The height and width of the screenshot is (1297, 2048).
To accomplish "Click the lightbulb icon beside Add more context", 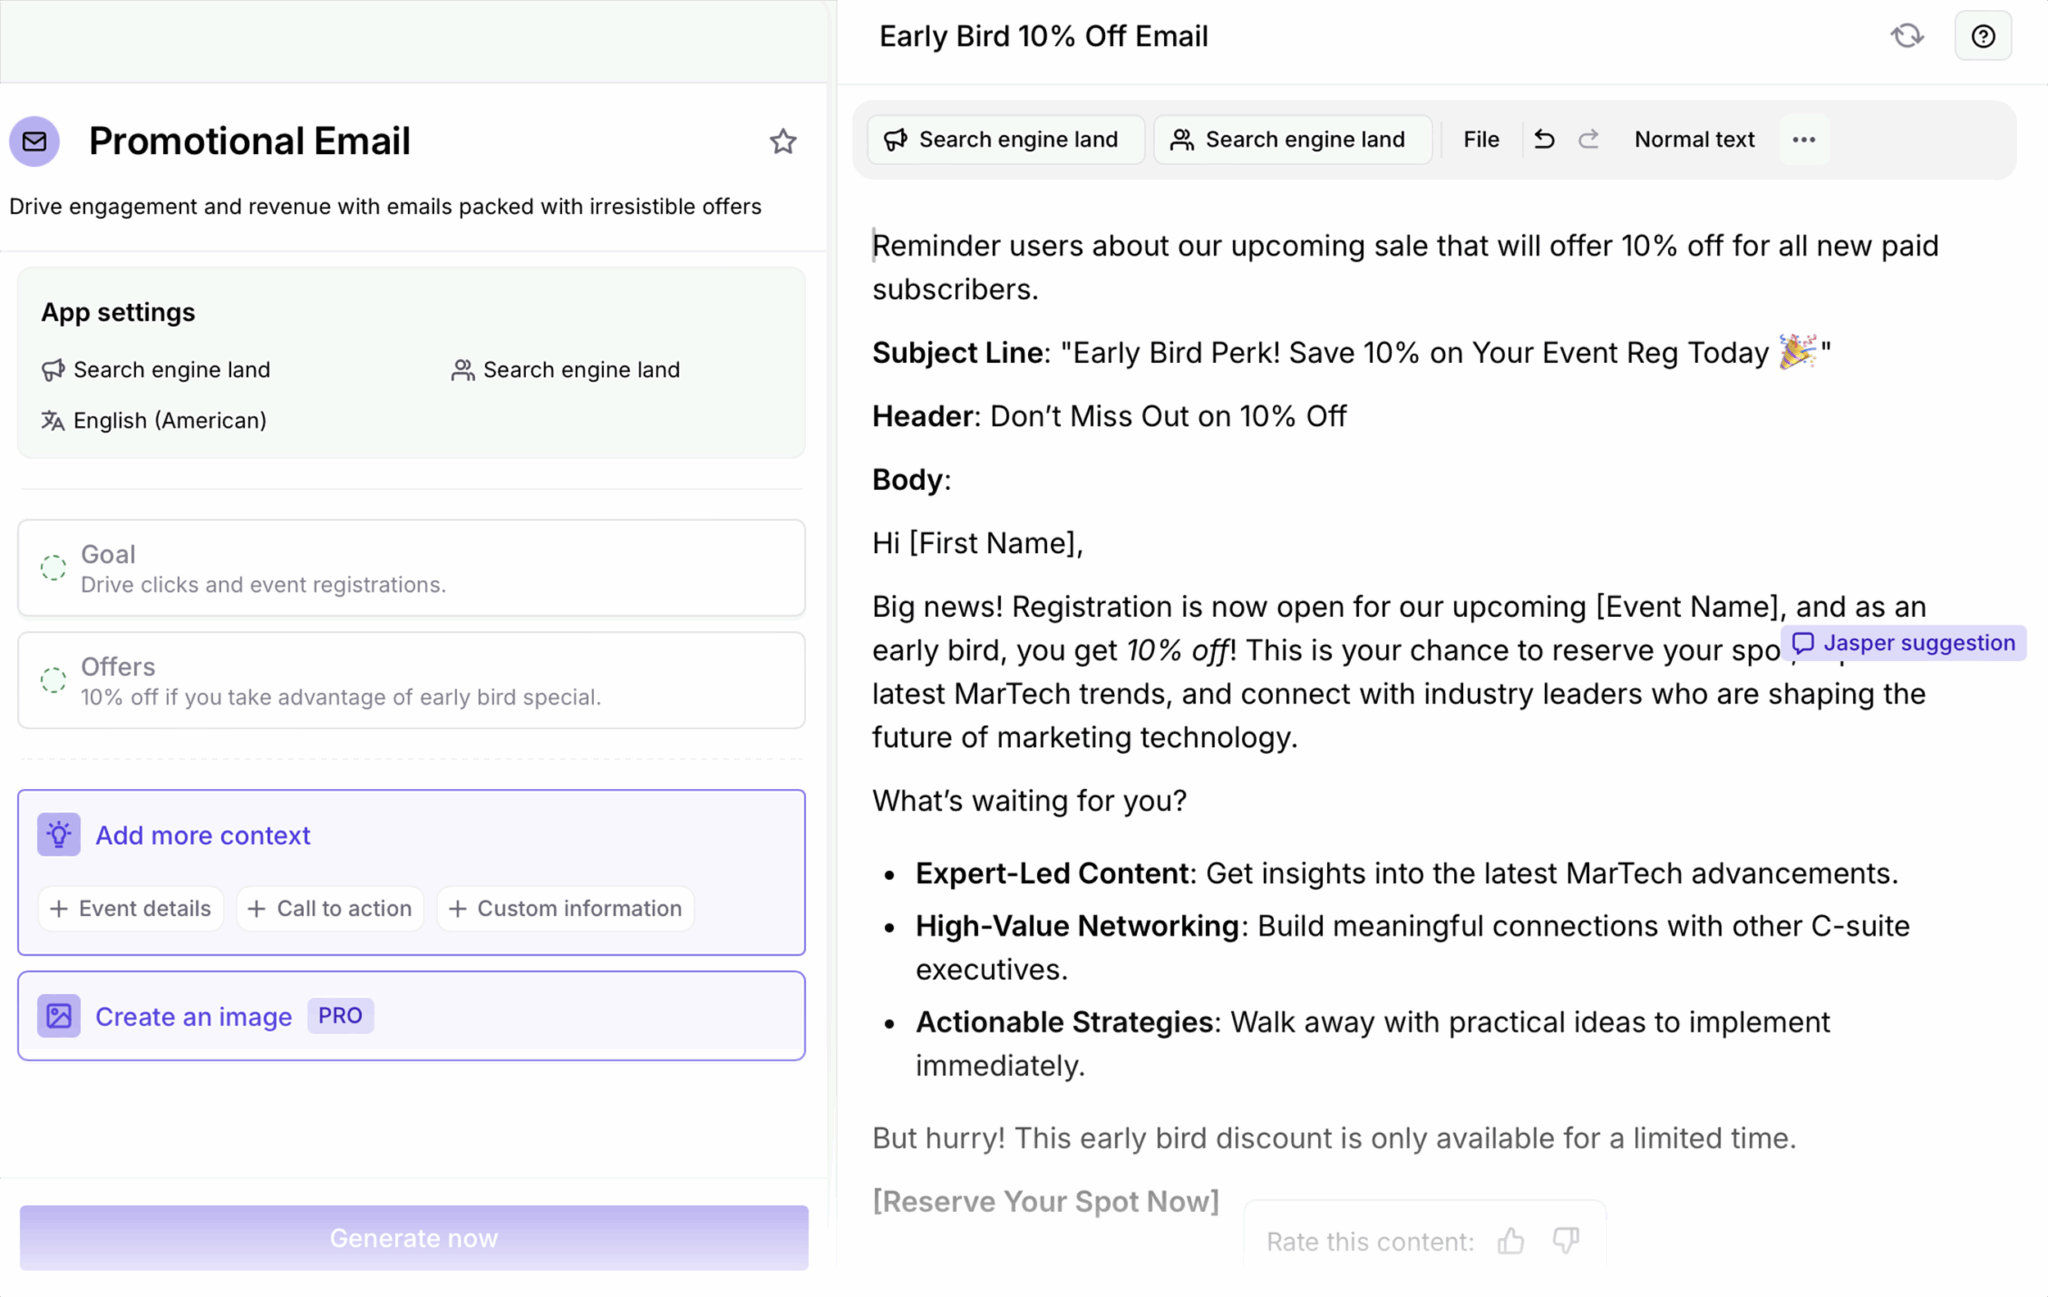I will pos(59,834).
